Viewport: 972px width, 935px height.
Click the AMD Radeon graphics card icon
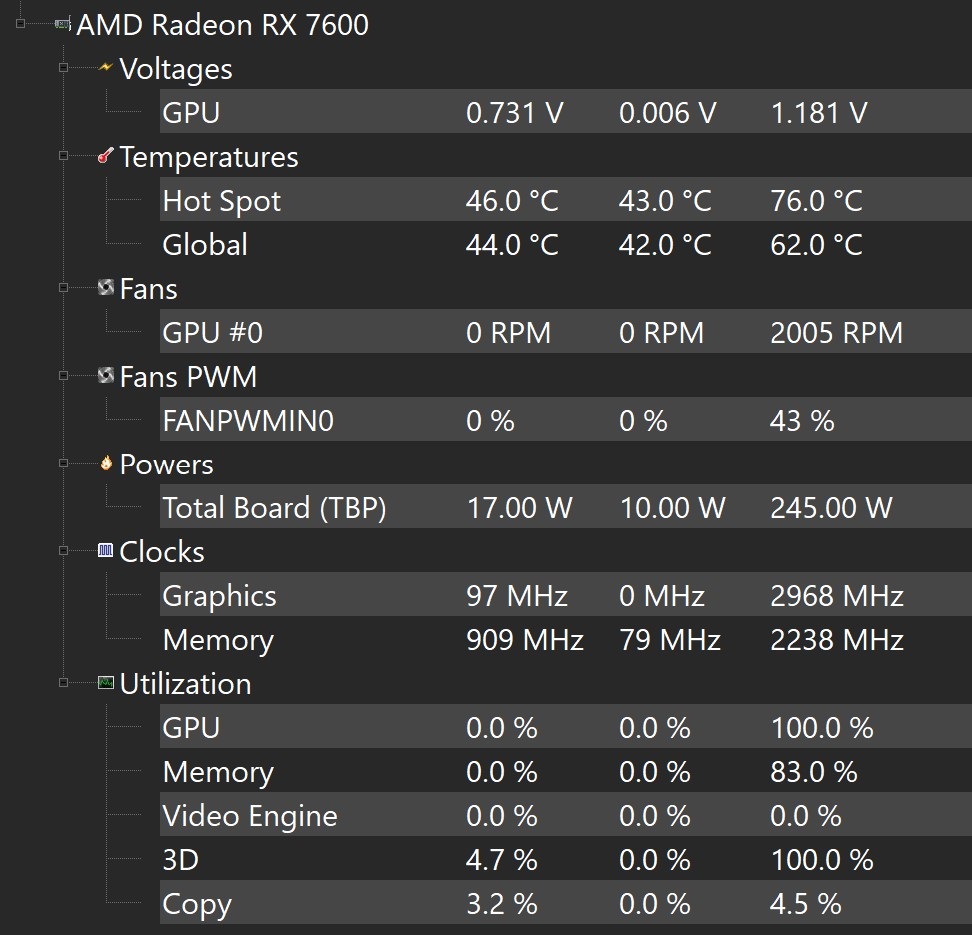62,24
